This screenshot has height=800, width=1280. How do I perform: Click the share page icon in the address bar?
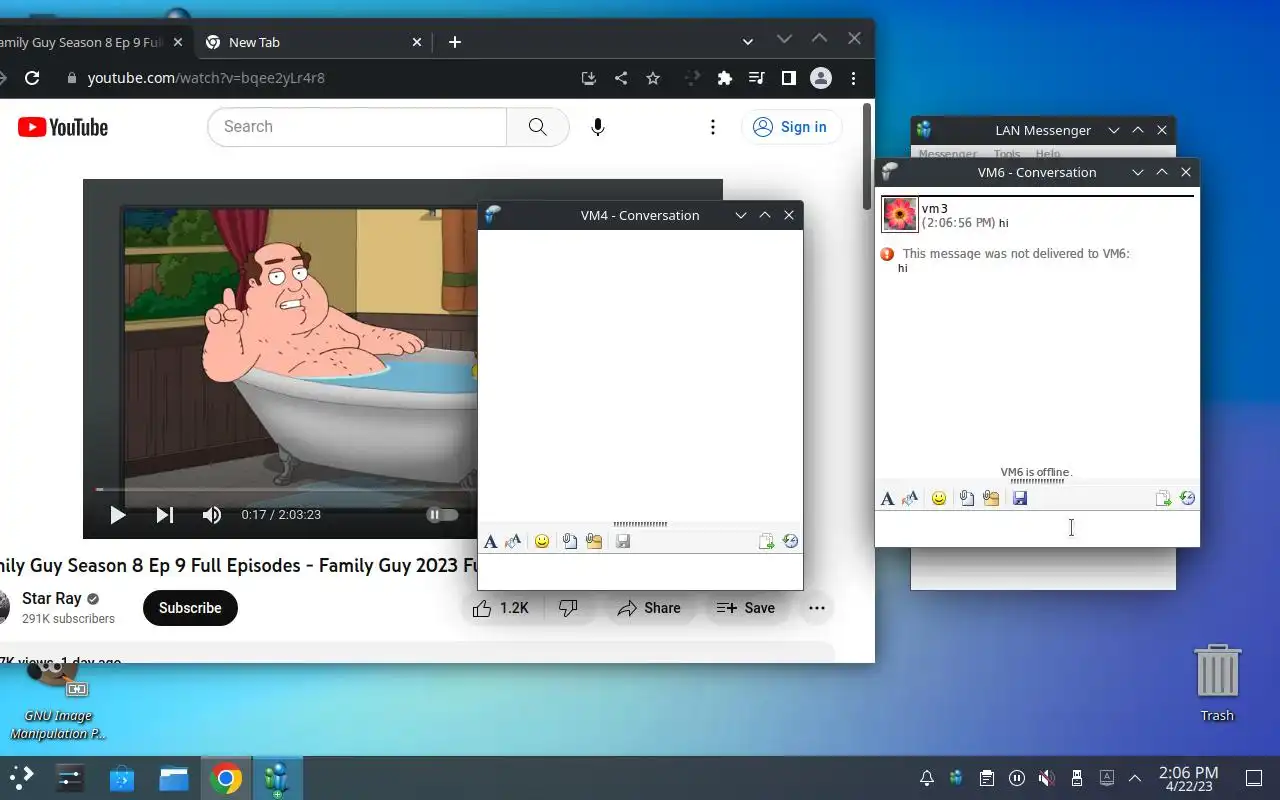pos(621,78)
